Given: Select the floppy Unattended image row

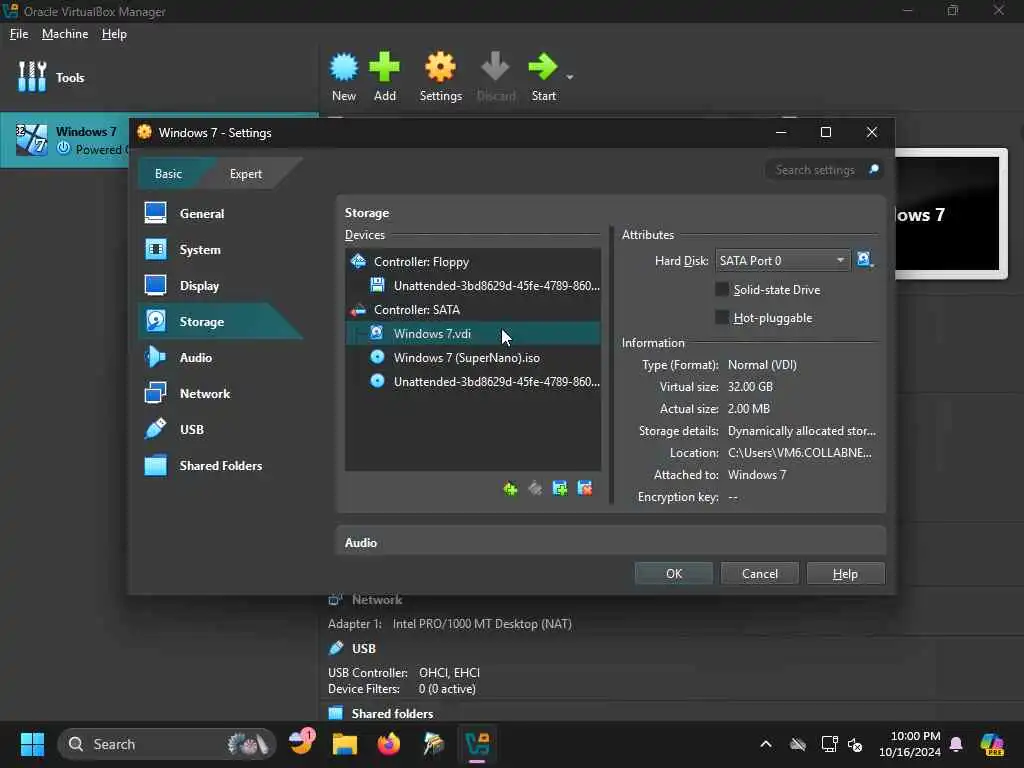Looking at the screenshot, I should pyautogui.click(x=473, y=285).
